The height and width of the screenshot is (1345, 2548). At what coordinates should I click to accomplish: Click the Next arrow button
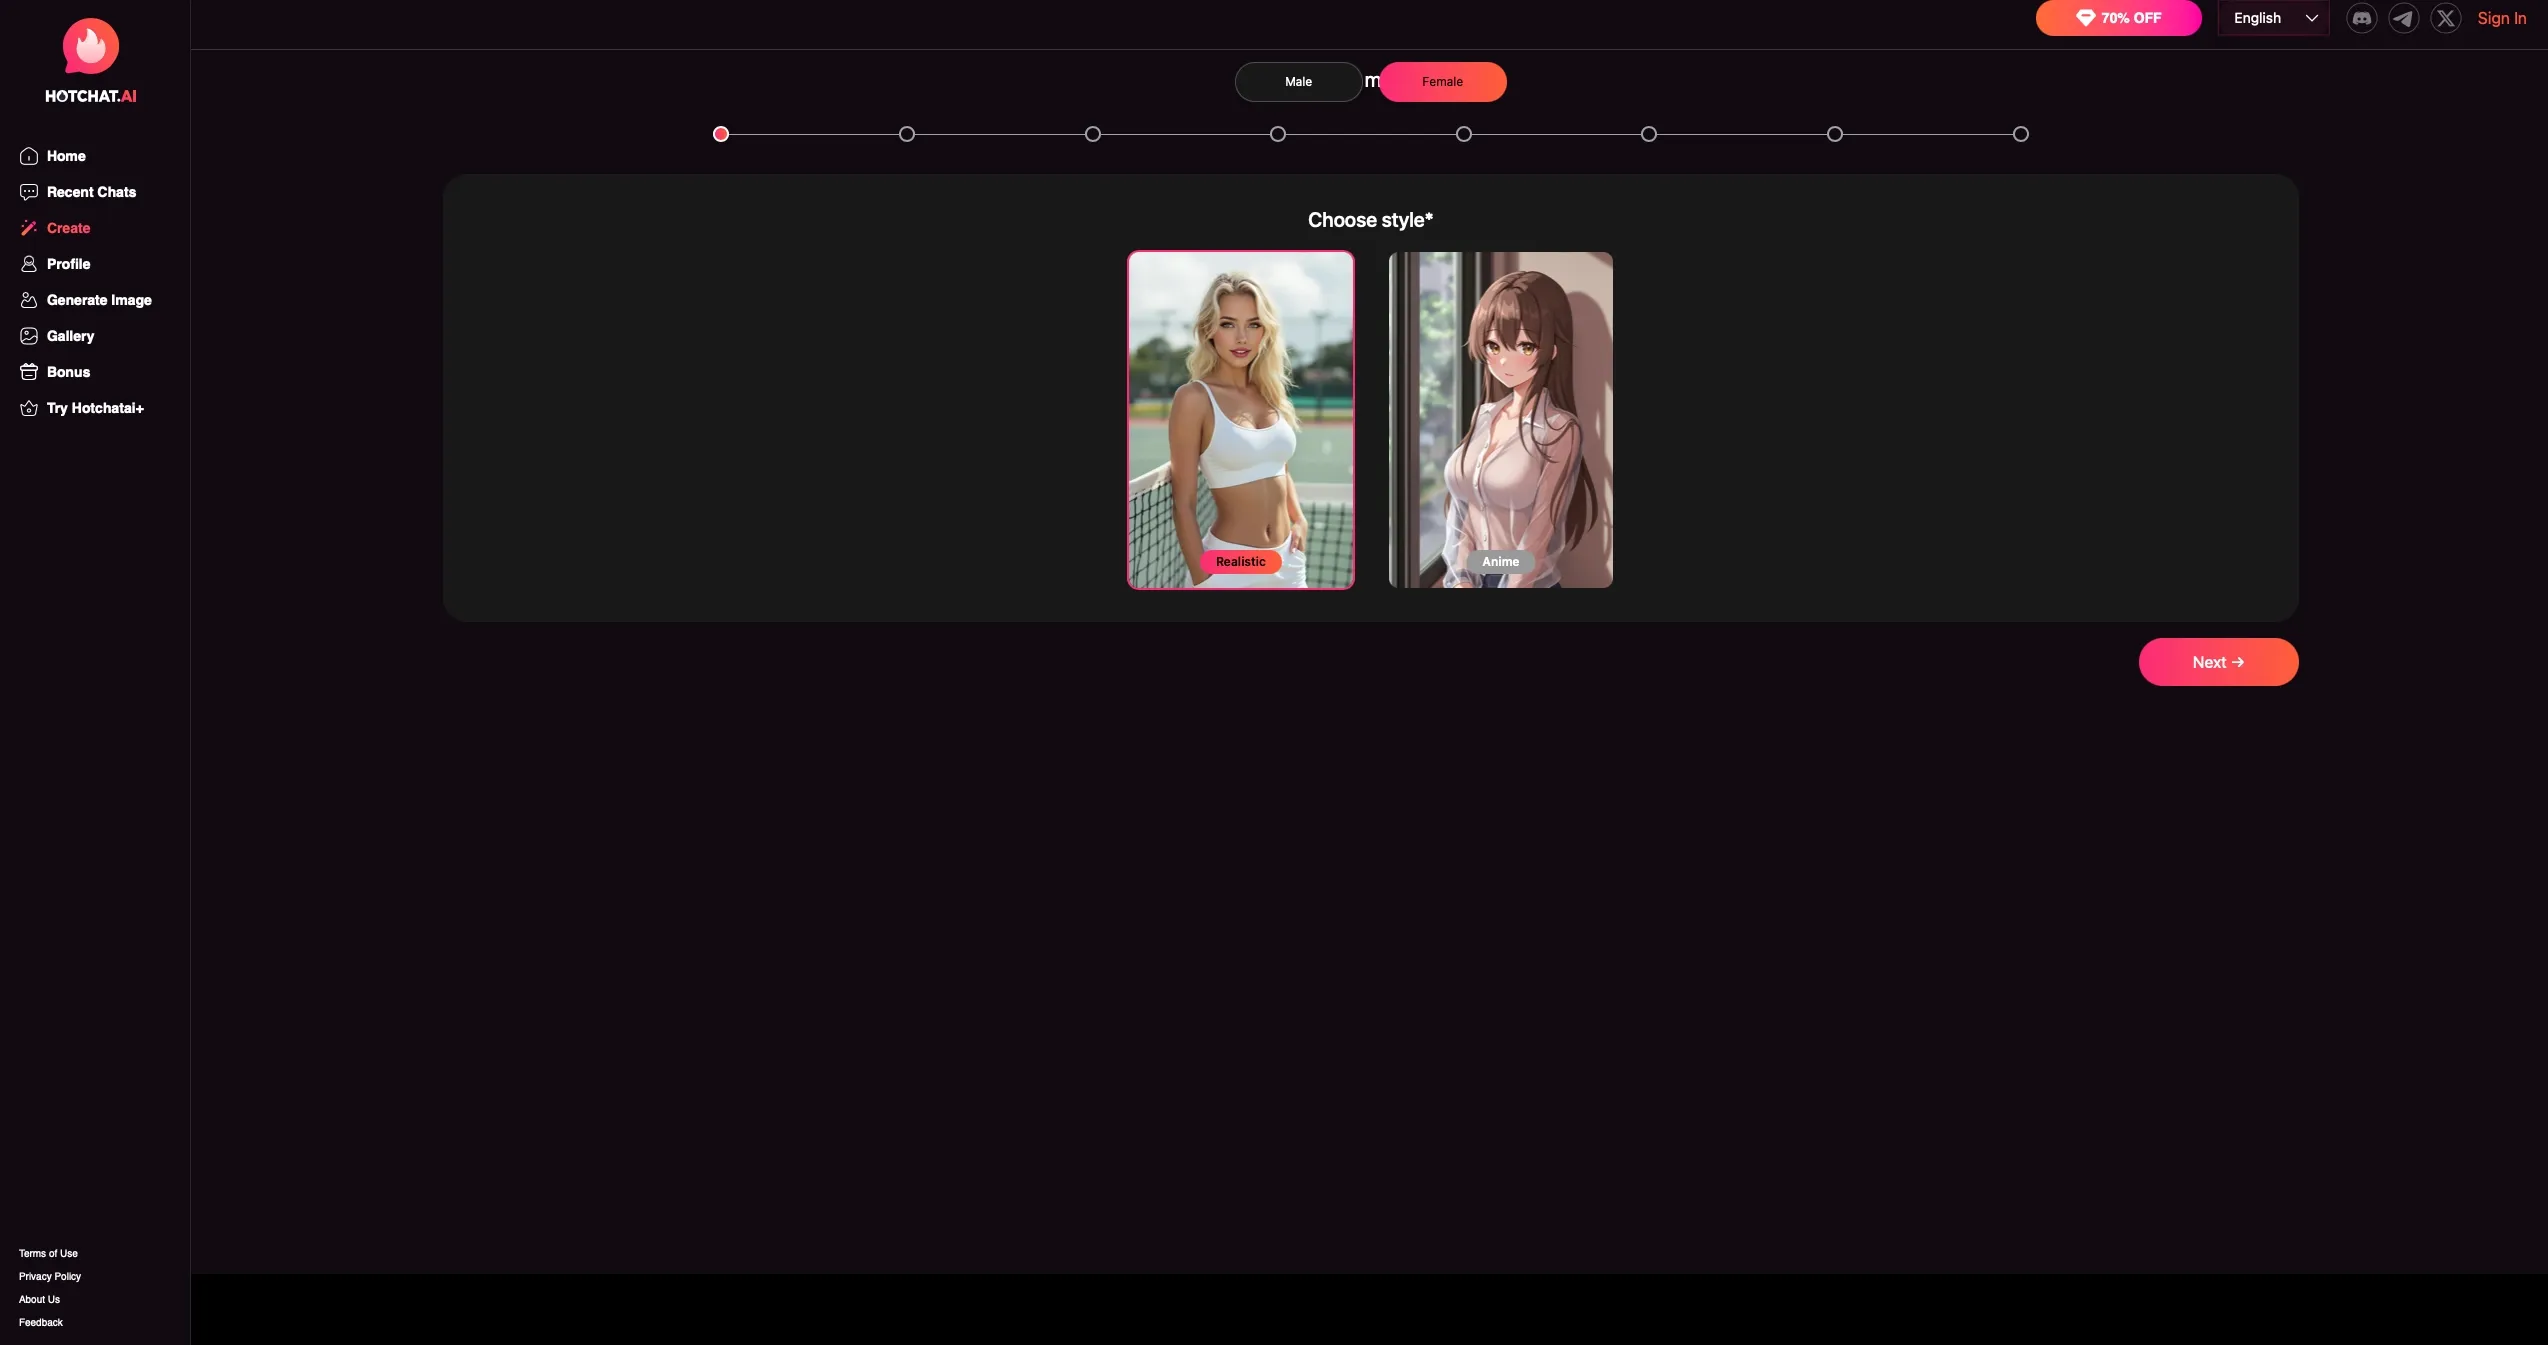(2218, 662)
